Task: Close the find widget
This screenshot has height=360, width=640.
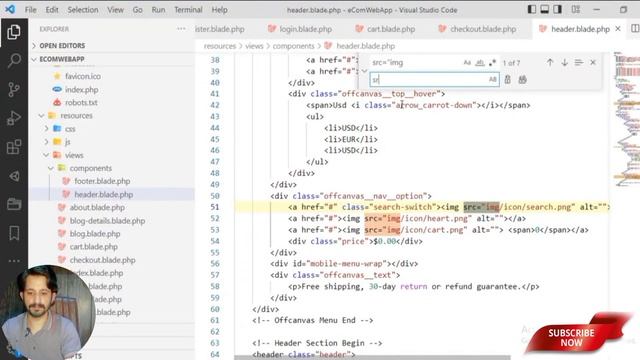Action: coord(593,62)
